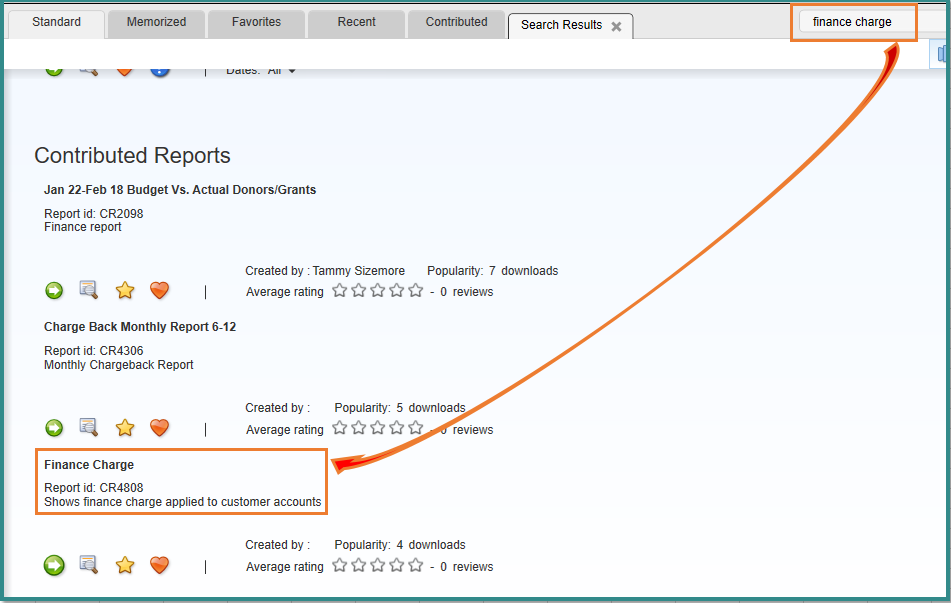
Task: Open the Contributed tab
Action: (457, 22)
